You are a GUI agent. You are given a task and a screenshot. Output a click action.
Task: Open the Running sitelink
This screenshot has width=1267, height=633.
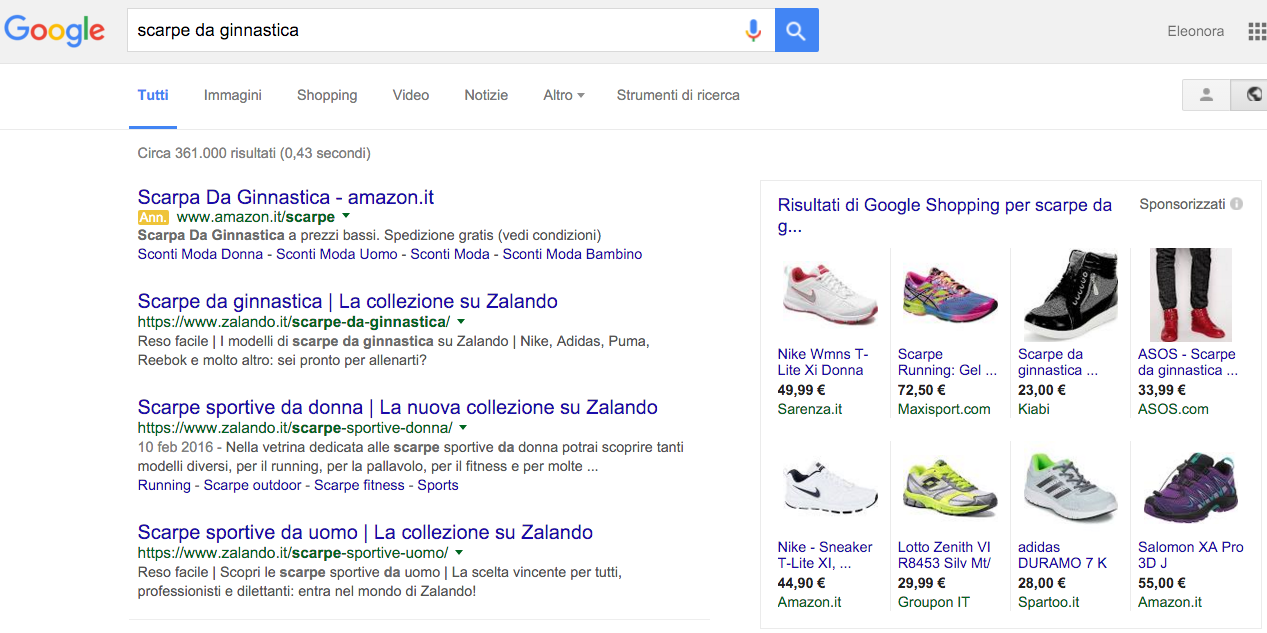pyautogui.click(x=164, y=485)
